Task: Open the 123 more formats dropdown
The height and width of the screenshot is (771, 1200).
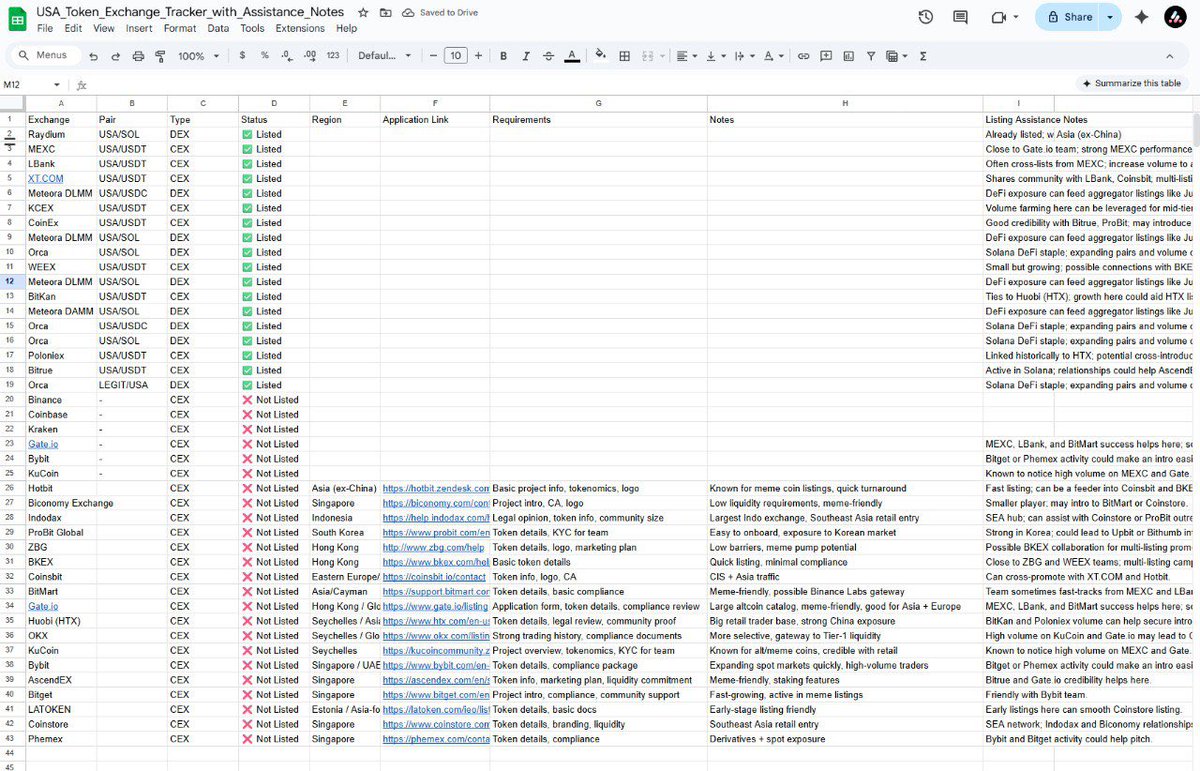Action: 333,56
